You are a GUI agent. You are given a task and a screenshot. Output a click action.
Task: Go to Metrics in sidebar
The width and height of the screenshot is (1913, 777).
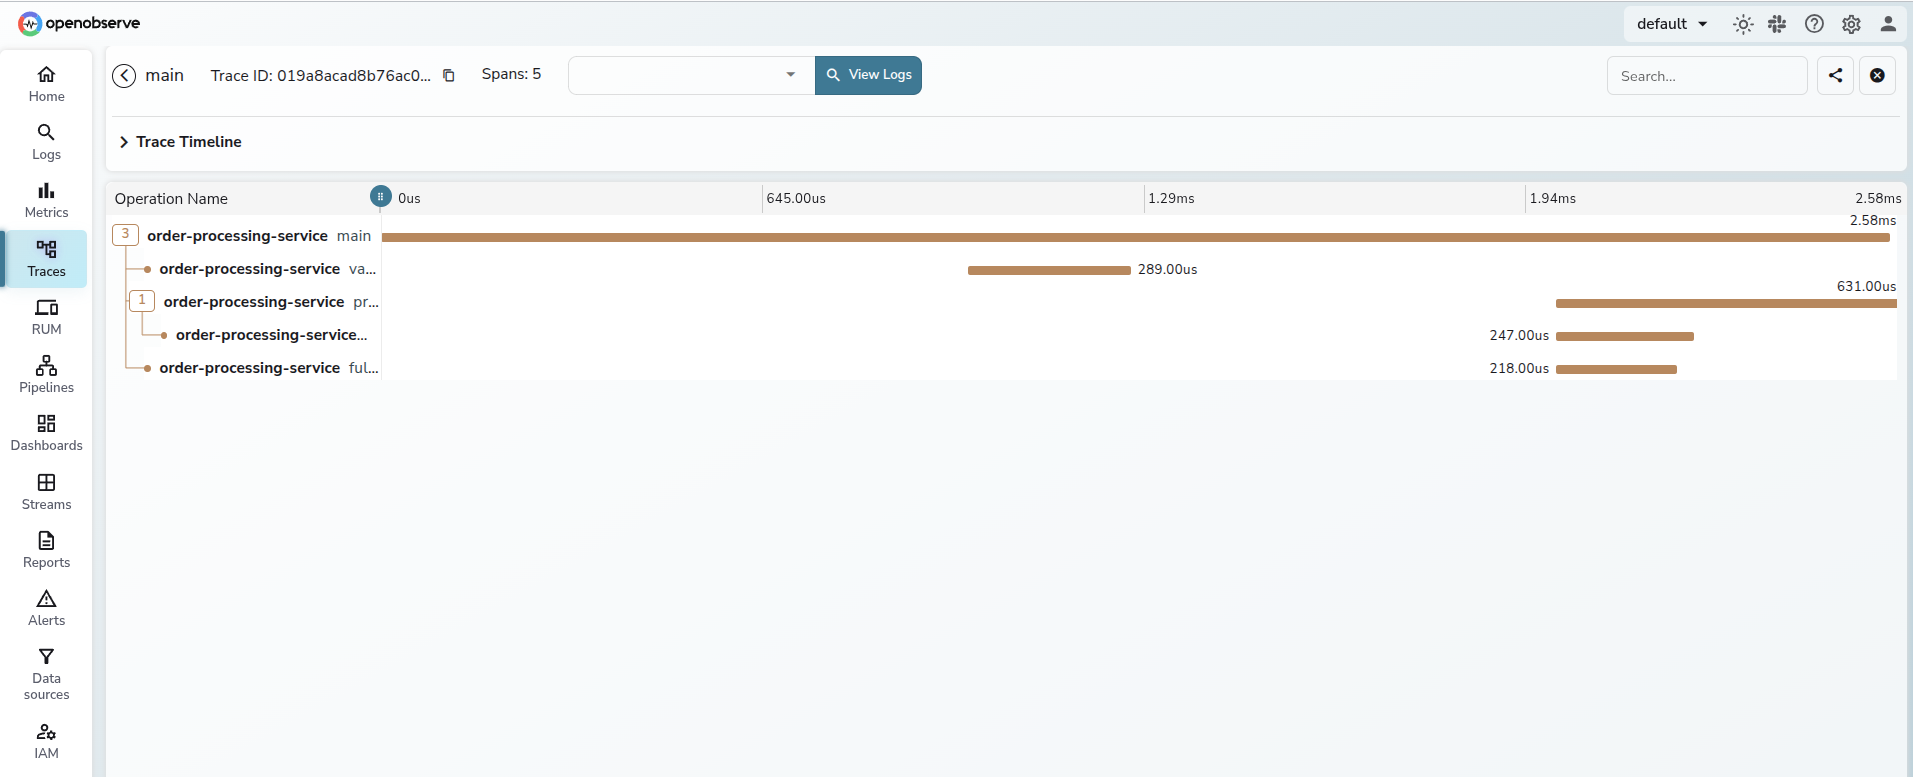point(46,200)
